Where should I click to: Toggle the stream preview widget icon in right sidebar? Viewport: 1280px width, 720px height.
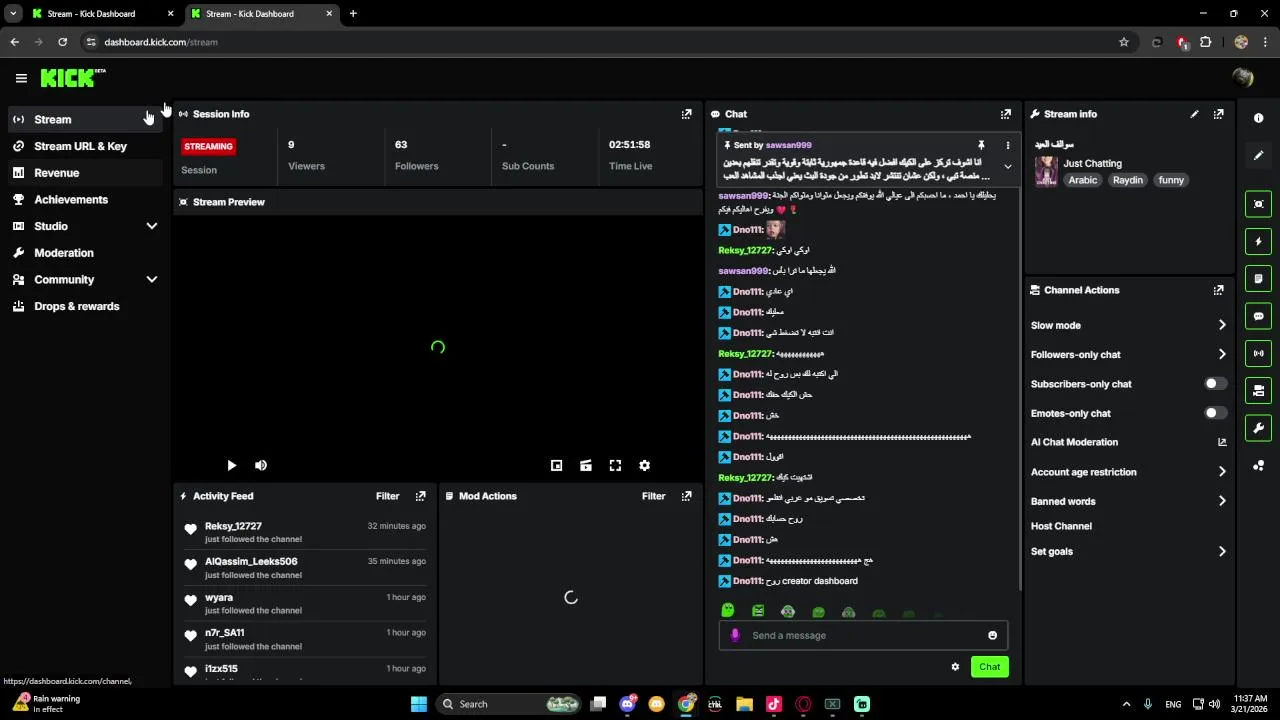point(1258,204)
